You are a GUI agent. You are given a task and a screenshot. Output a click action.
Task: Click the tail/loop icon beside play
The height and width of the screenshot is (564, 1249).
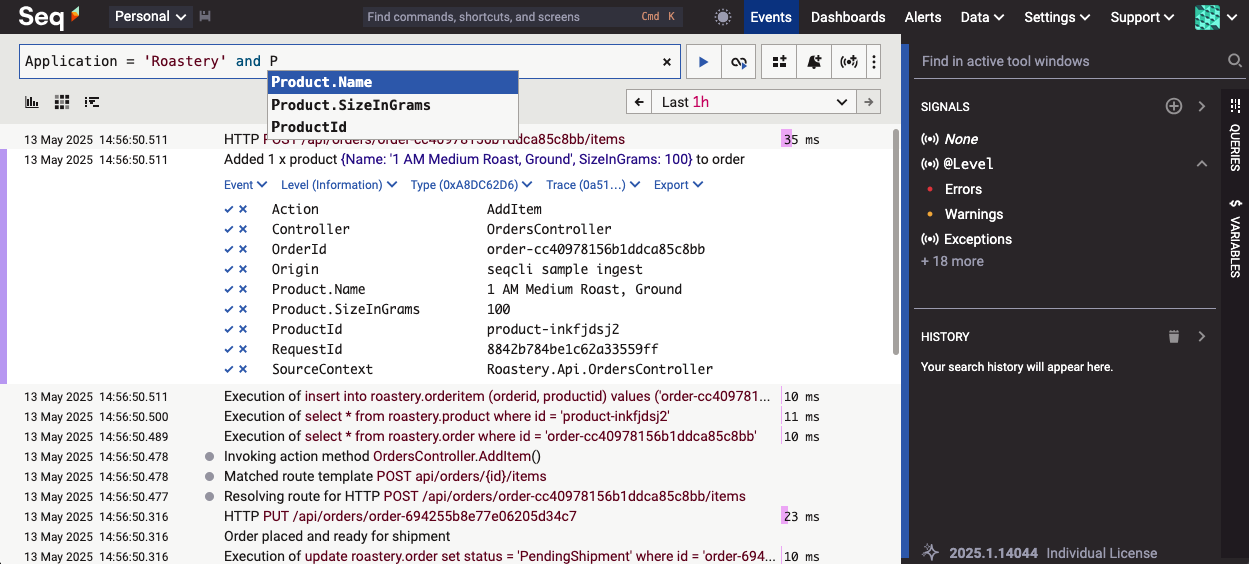[738, 62]
